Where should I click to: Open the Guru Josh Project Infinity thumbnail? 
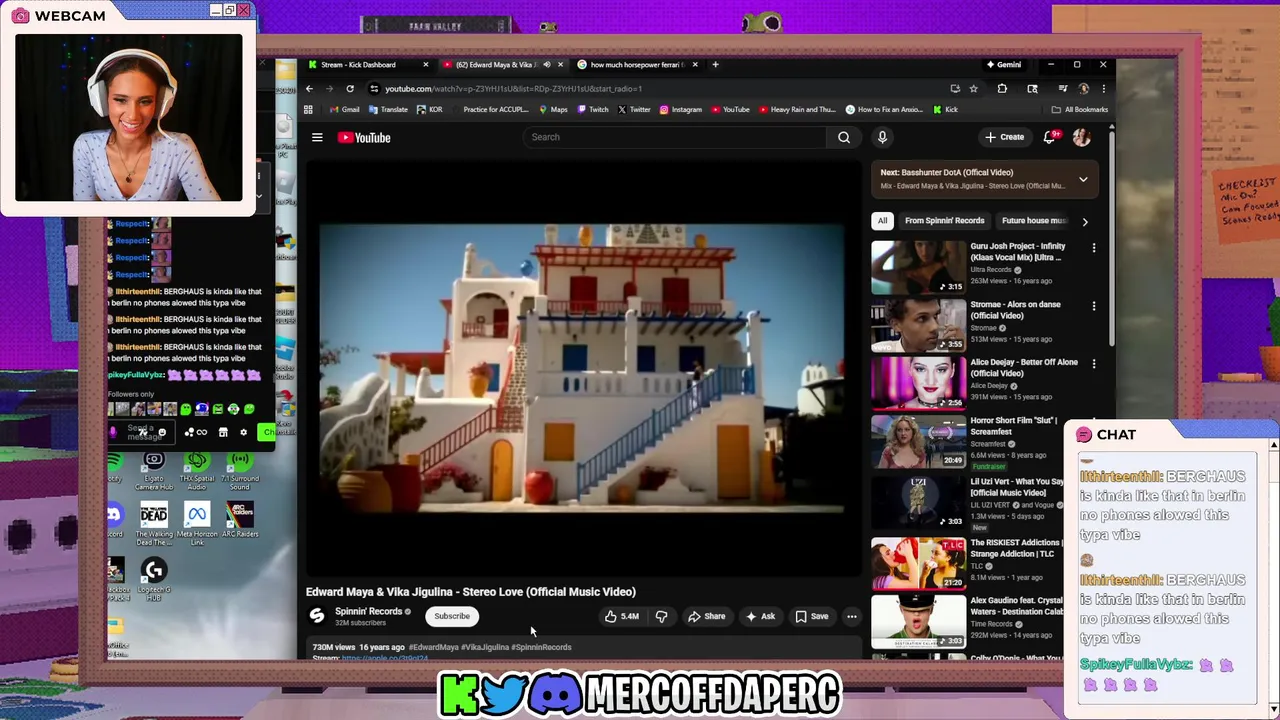pyautogui.click(x=918, y=267)
